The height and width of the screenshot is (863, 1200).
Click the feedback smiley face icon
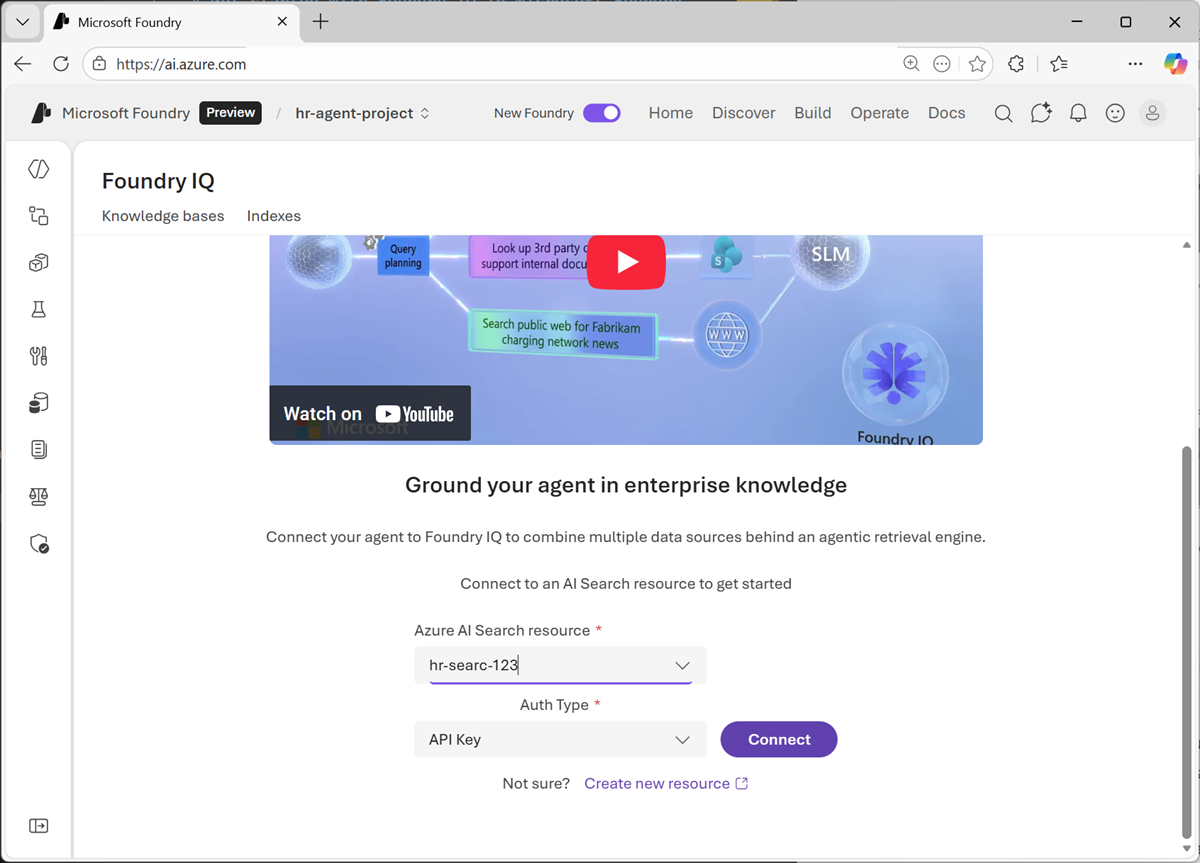[1115, 113]
